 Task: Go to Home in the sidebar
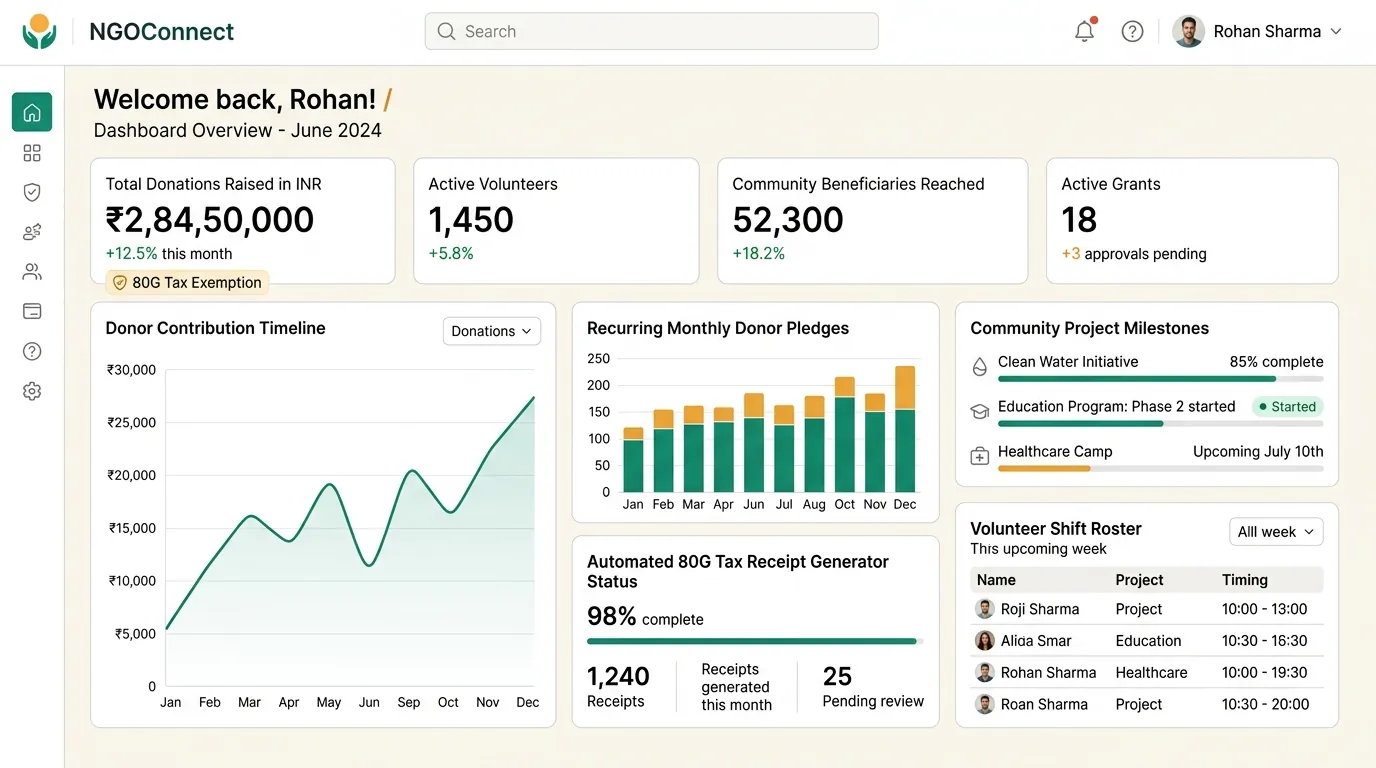[32, 112]
